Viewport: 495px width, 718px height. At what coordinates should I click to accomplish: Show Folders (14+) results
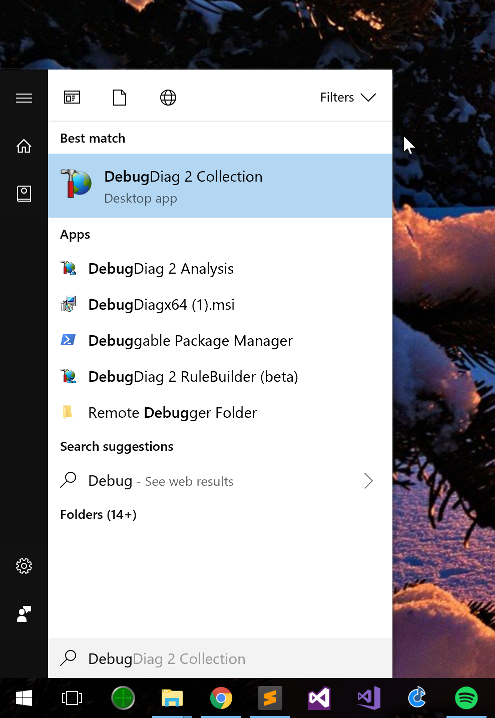98,515
